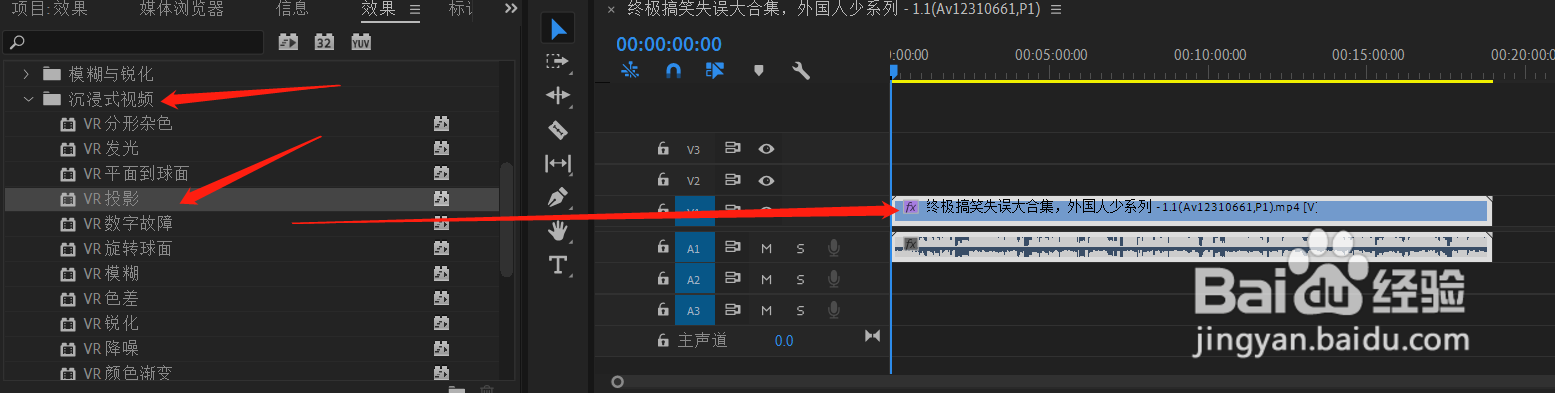Click the effects search field

[x=134, y=42]
